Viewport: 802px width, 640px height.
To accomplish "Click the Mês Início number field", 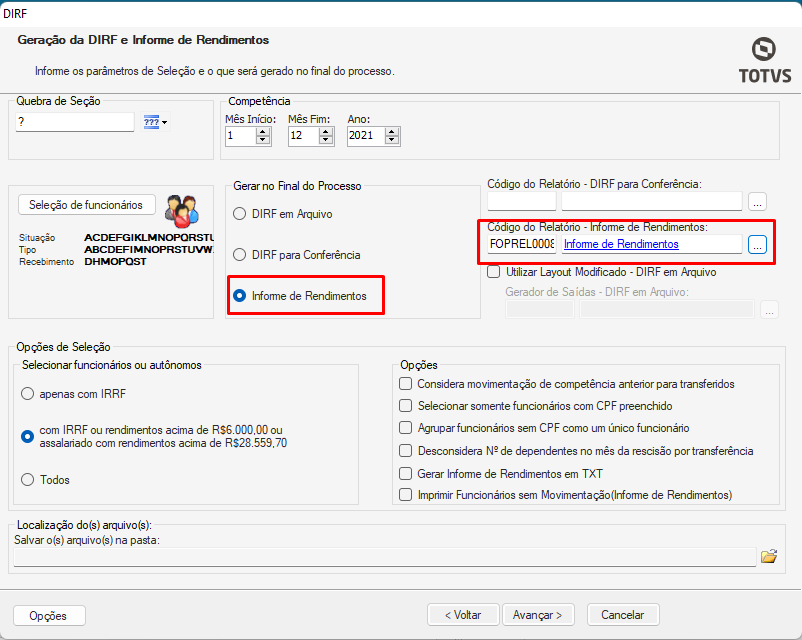I will click(x=240, y=136).
